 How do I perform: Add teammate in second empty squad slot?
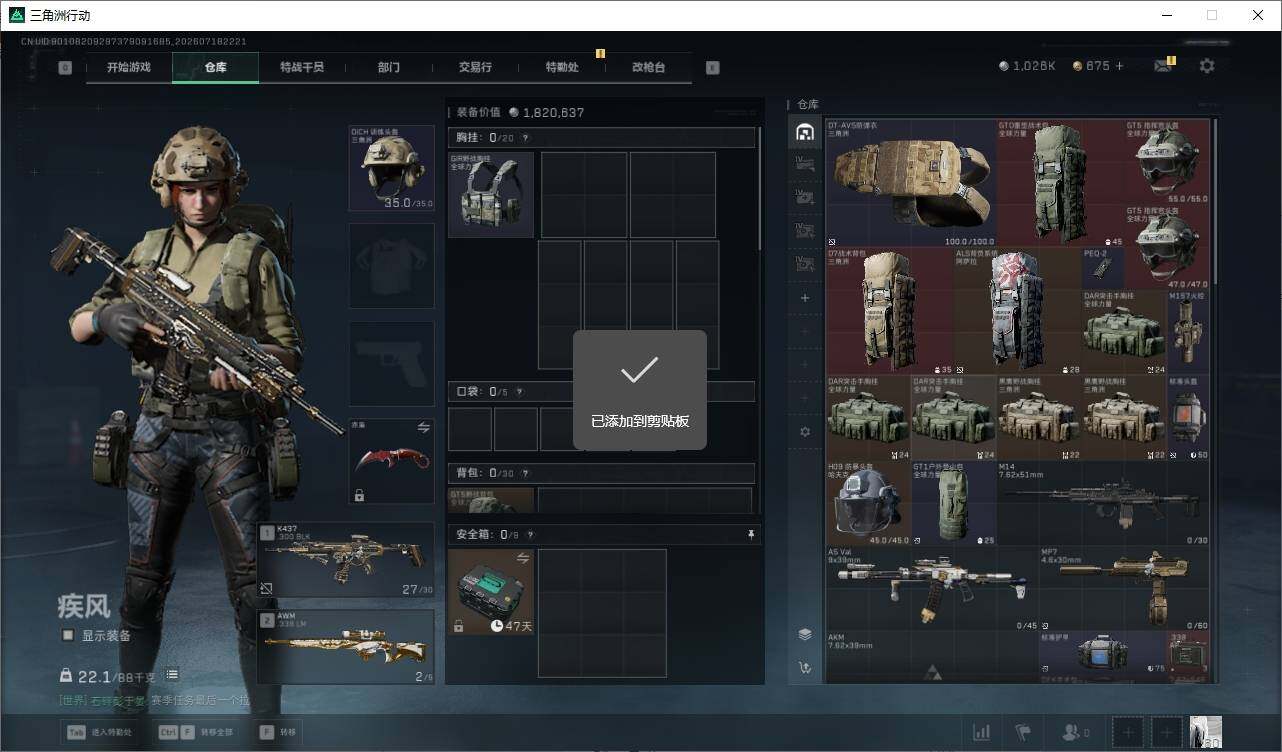[1166, 732]
